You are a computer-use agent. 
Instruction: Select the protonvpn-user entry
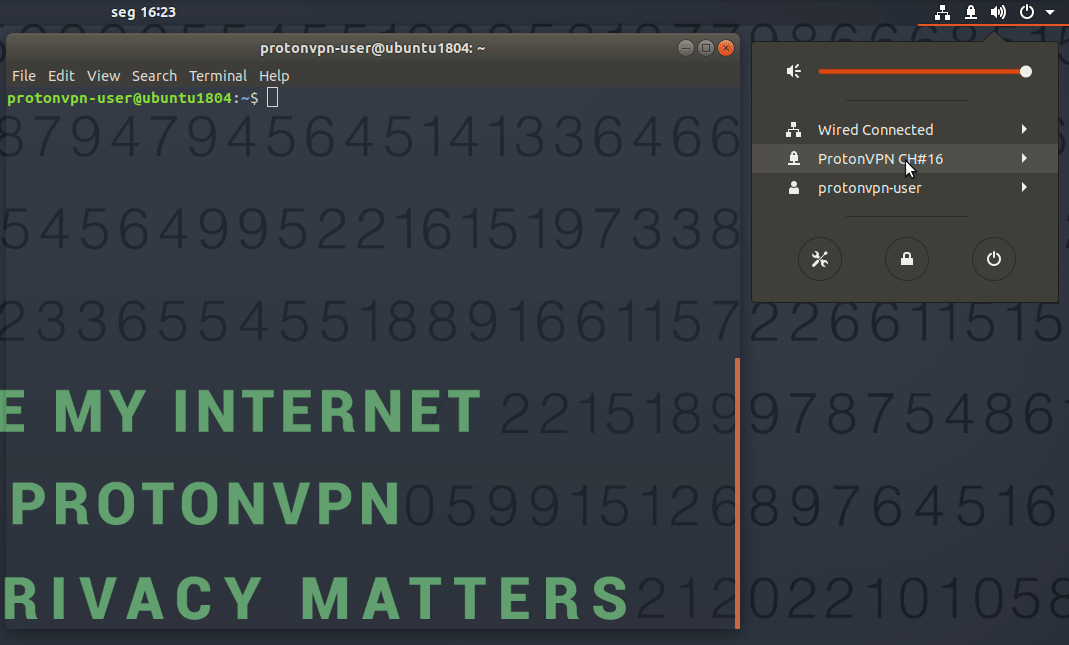905,188
